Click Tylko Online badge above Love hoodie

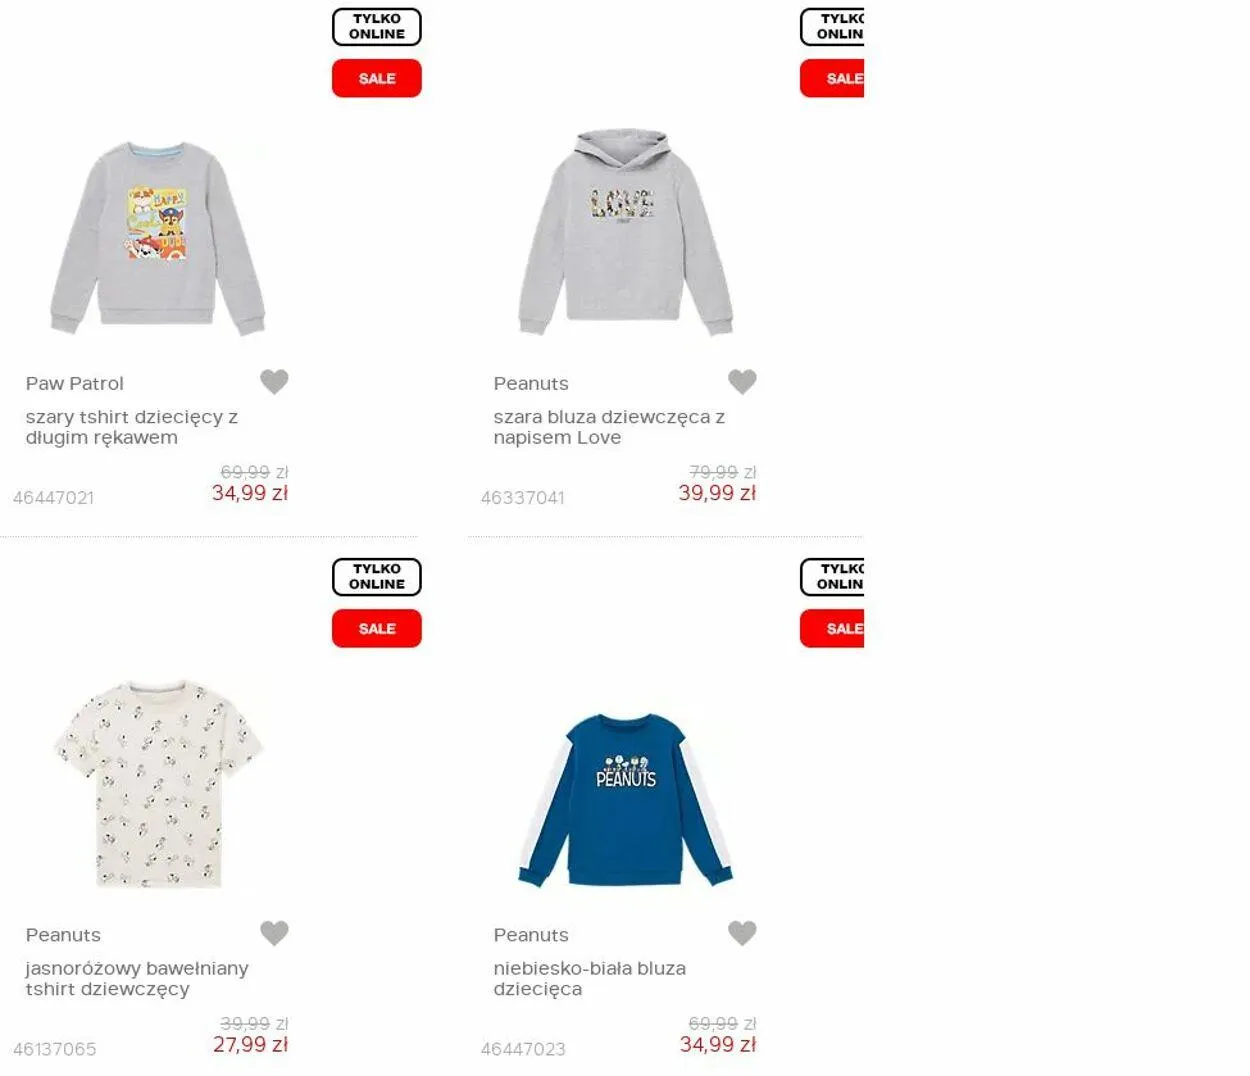point(832,27)
